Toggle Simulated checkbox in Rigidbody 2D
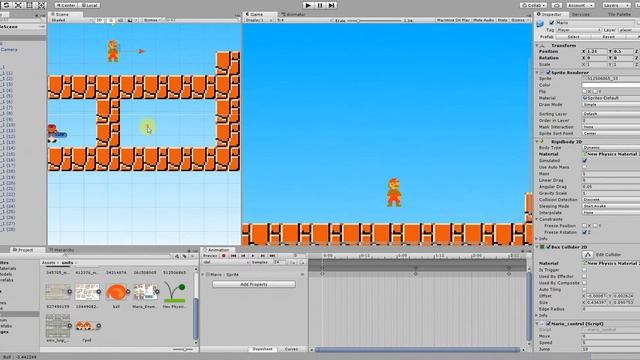640x360 pixels. pos(584,160)
